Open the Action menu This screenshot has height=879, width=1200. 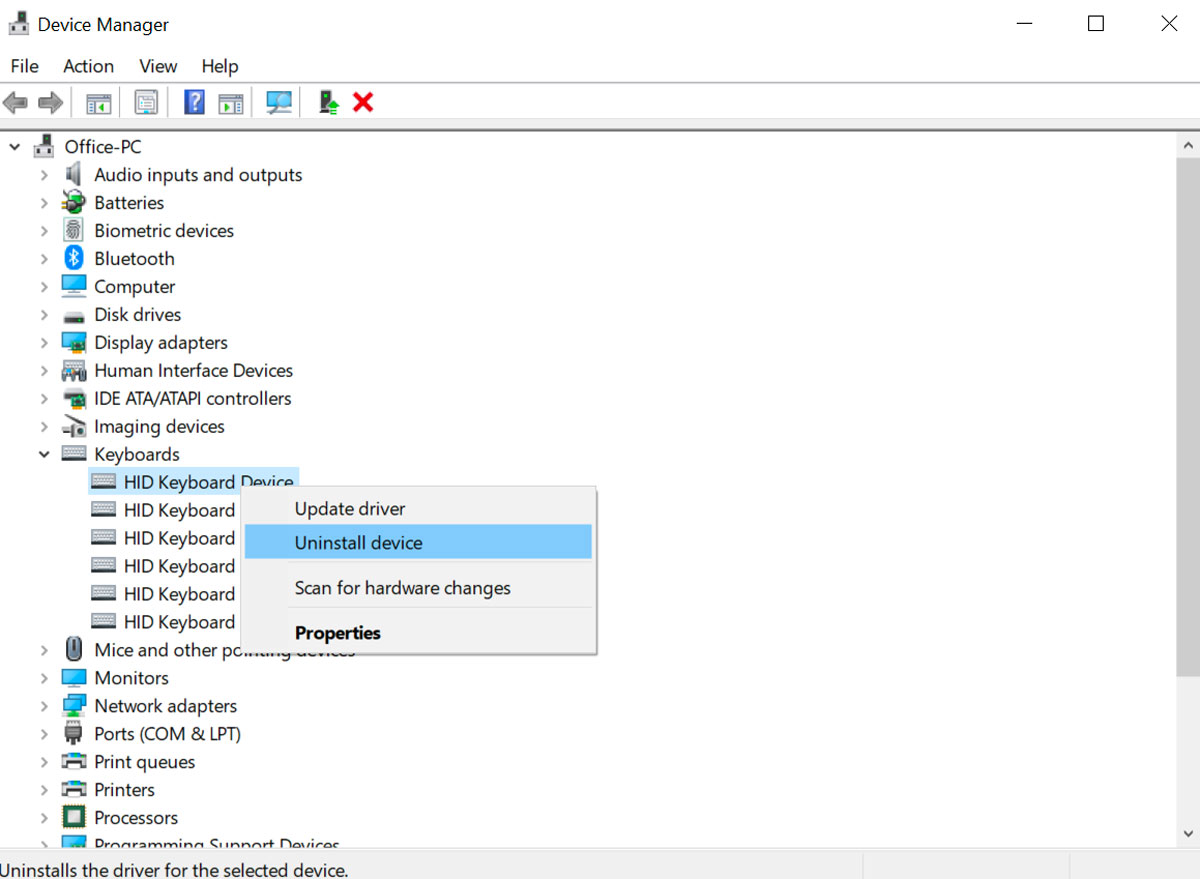pos(88,66)
